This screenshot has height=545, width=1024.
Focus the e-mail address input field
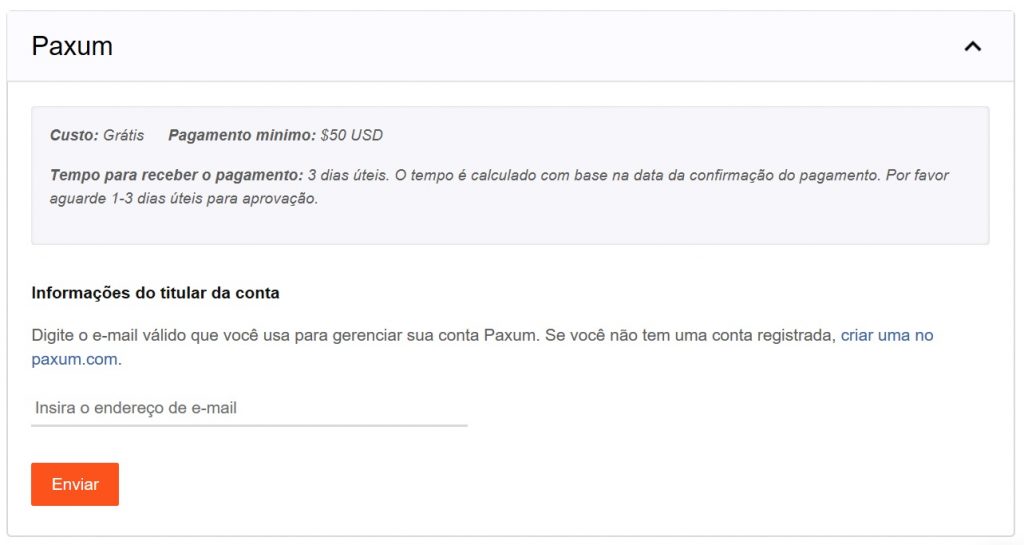tap(249, 408)
